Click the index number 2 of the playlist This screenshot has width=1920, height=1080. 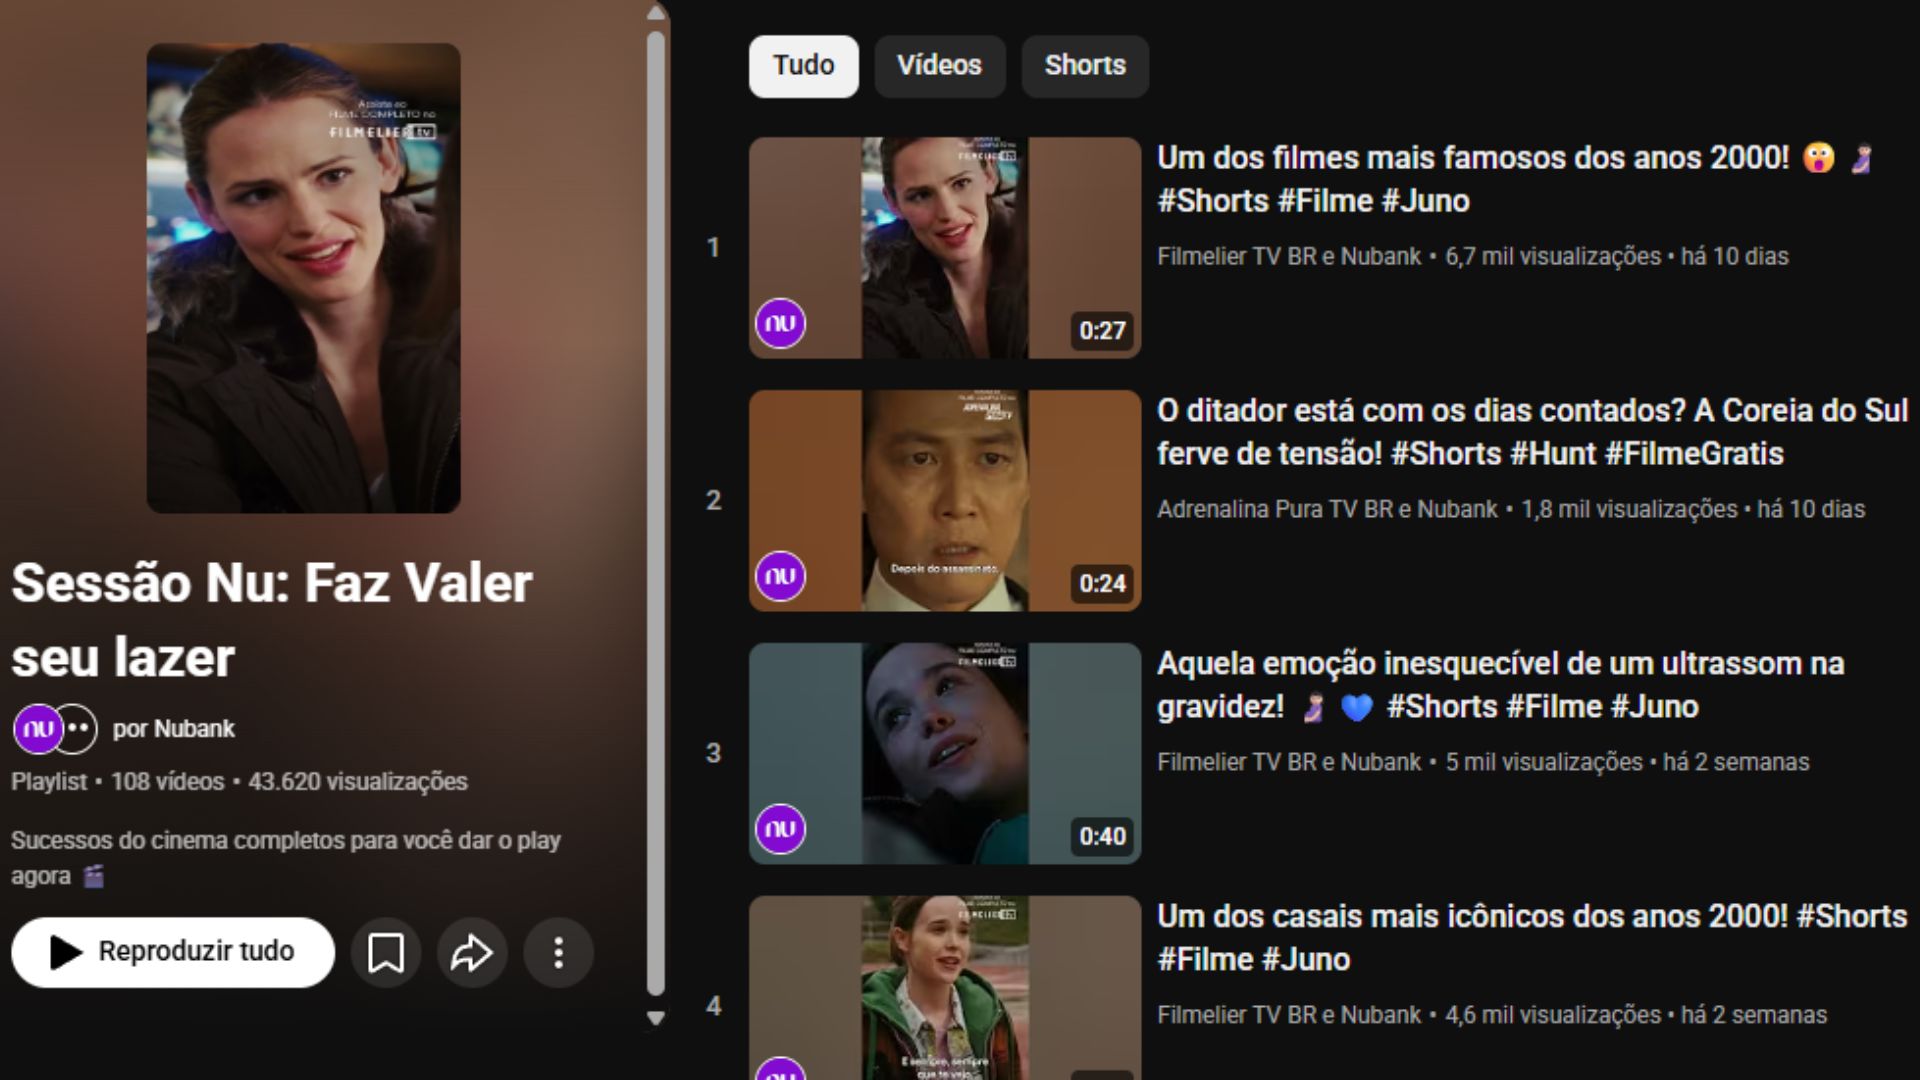tap(713, 501)
